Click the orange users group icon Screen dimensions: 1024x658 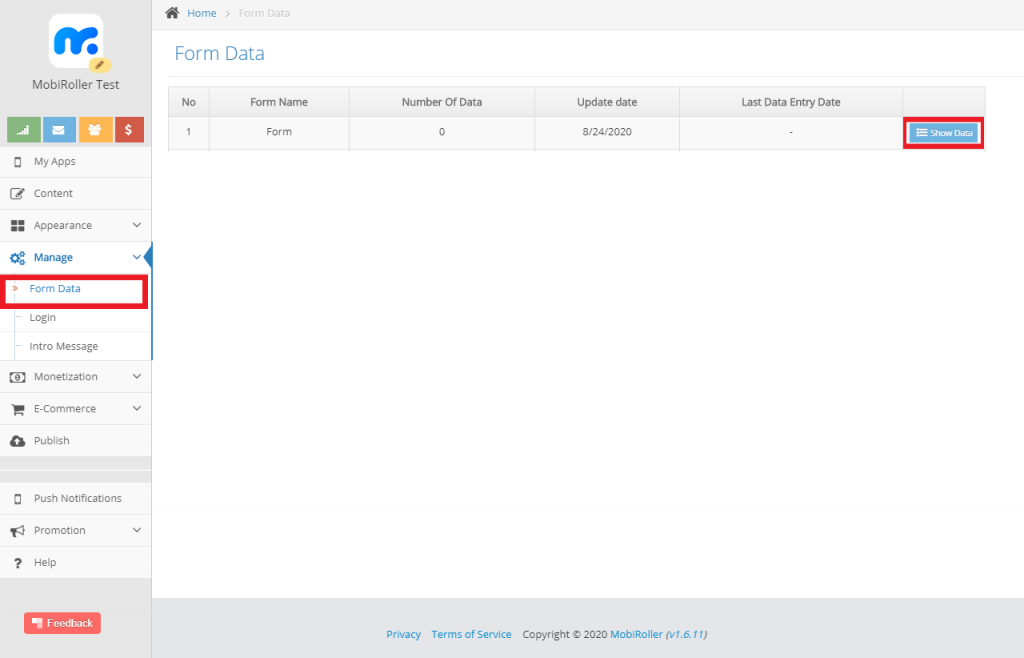click(x=93, y=129)
